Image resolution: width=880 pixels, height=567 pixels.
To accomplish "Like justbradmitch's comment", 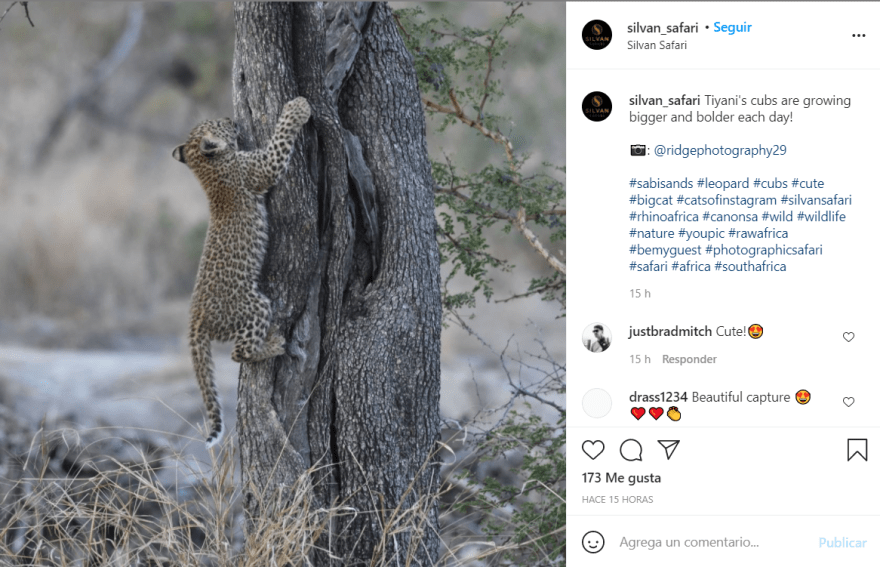I will coord(848,337).
